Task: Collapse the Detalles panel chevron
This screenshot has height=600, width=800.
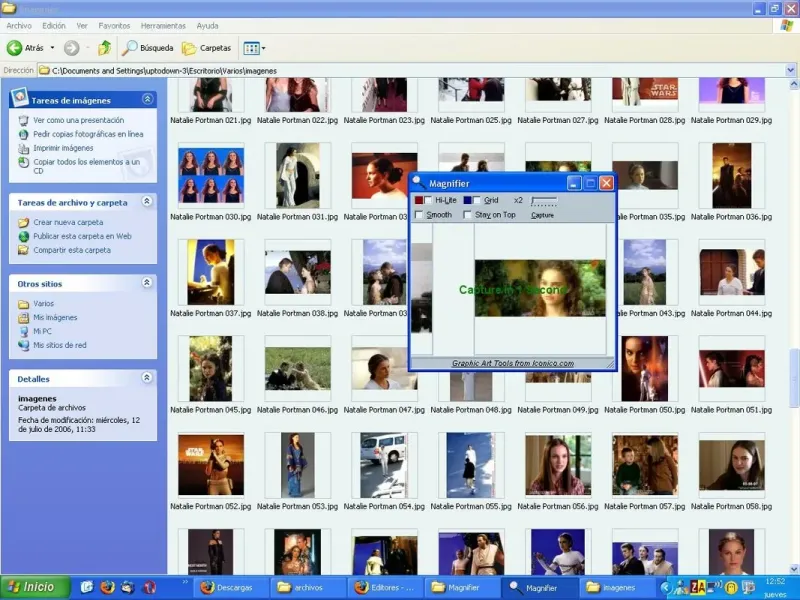Action: (147, 378)
